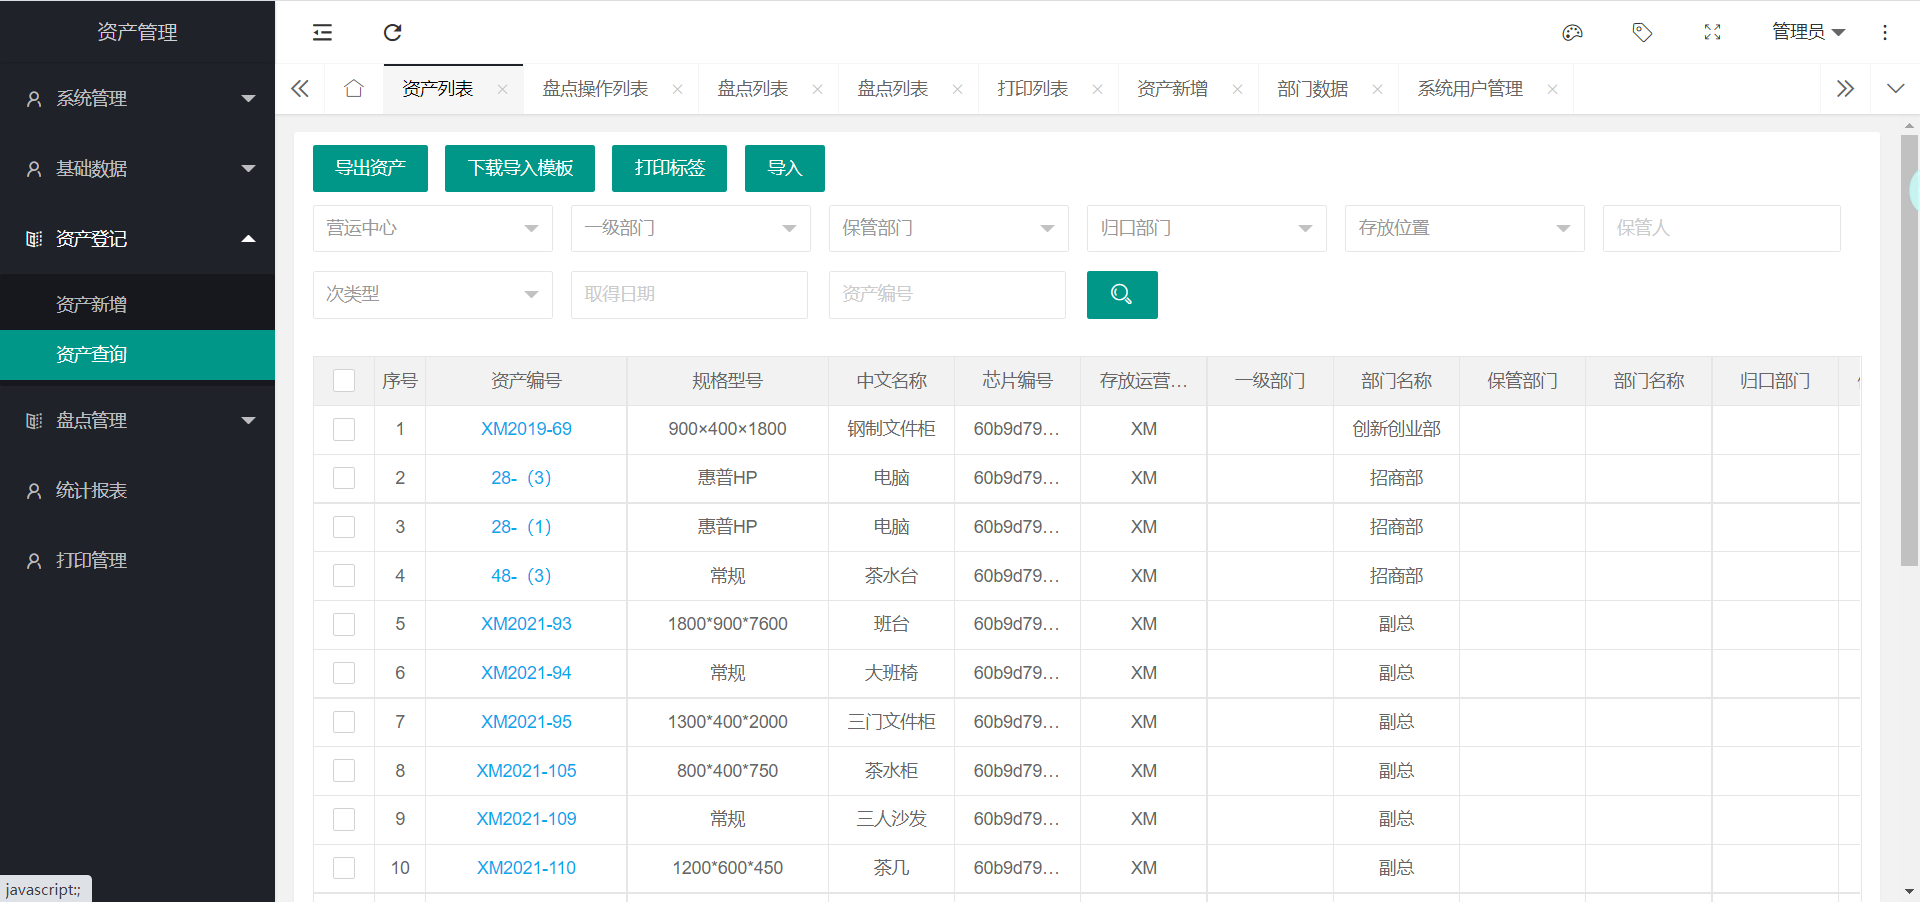Viewport: 1920px width, 902px height.
Task: Click the 基础数据 sidebar icon
Action: 34,169
